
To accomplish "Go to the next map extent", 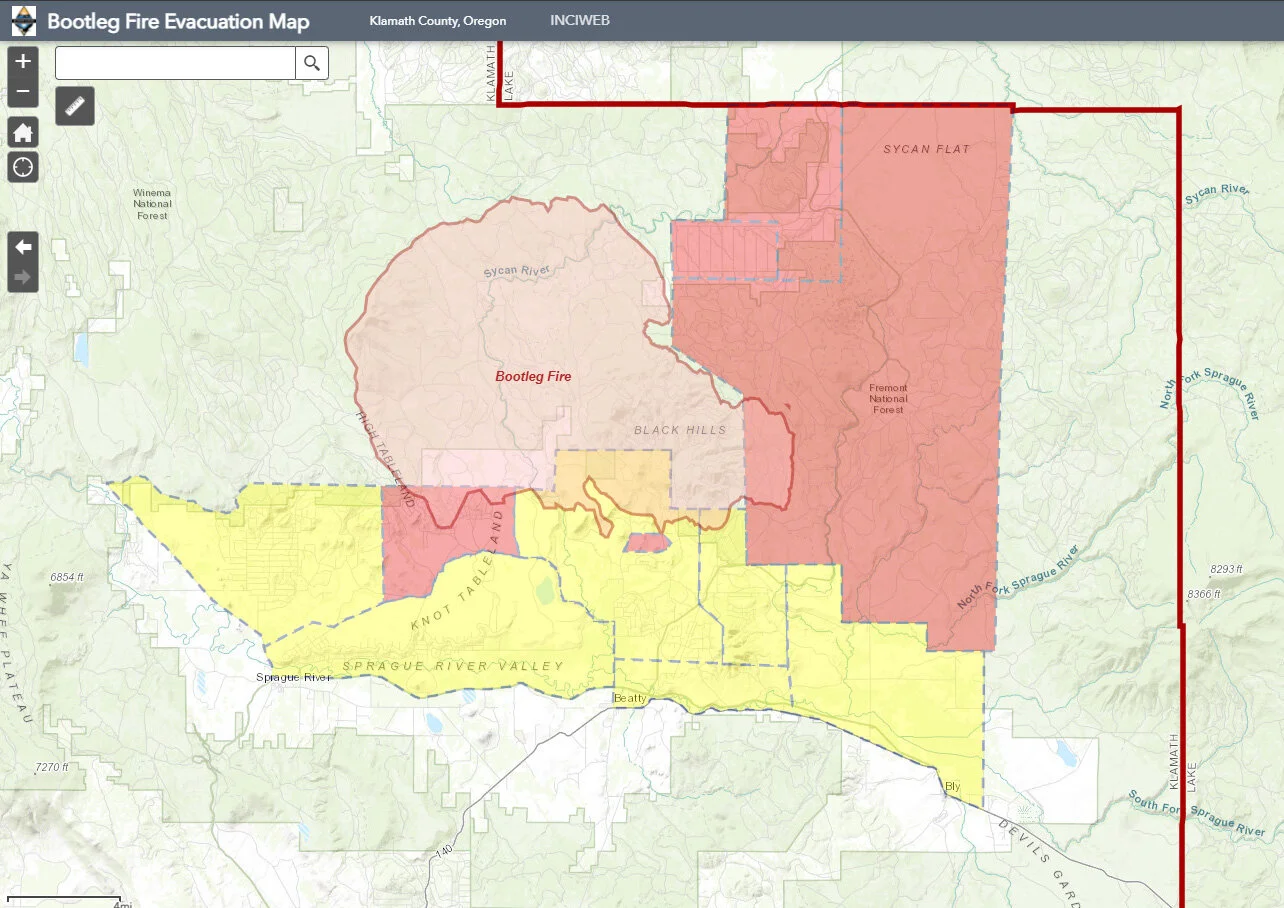I will click(23, 277).
